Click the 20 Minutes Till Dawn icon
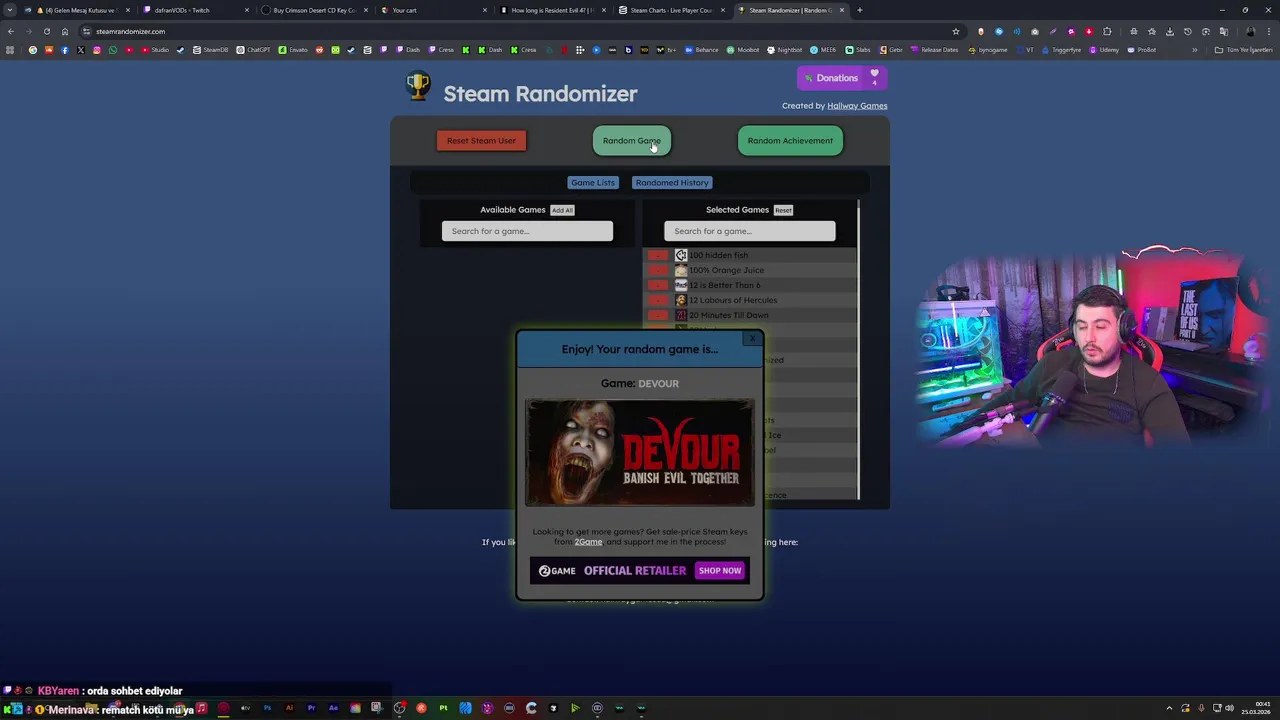The image size is (1280, 720). [x=681, y=315]
